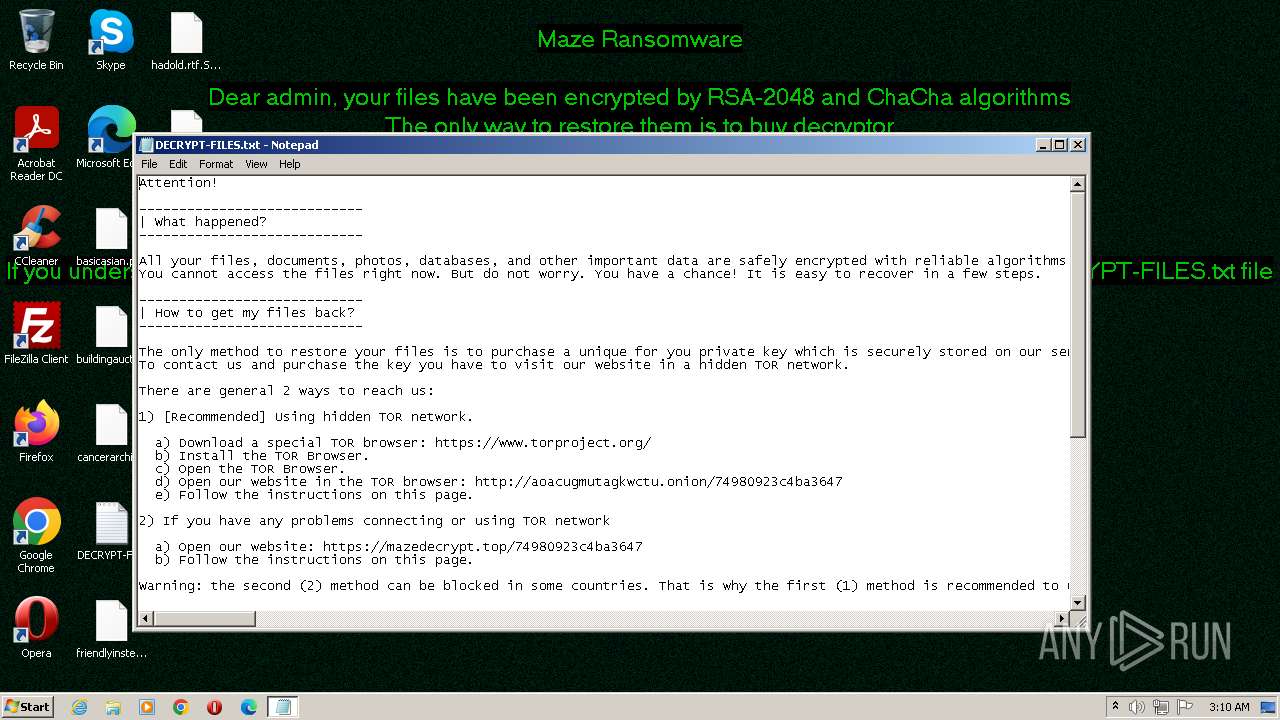
Task: Click the onion address text line
Action: (658, 482)
